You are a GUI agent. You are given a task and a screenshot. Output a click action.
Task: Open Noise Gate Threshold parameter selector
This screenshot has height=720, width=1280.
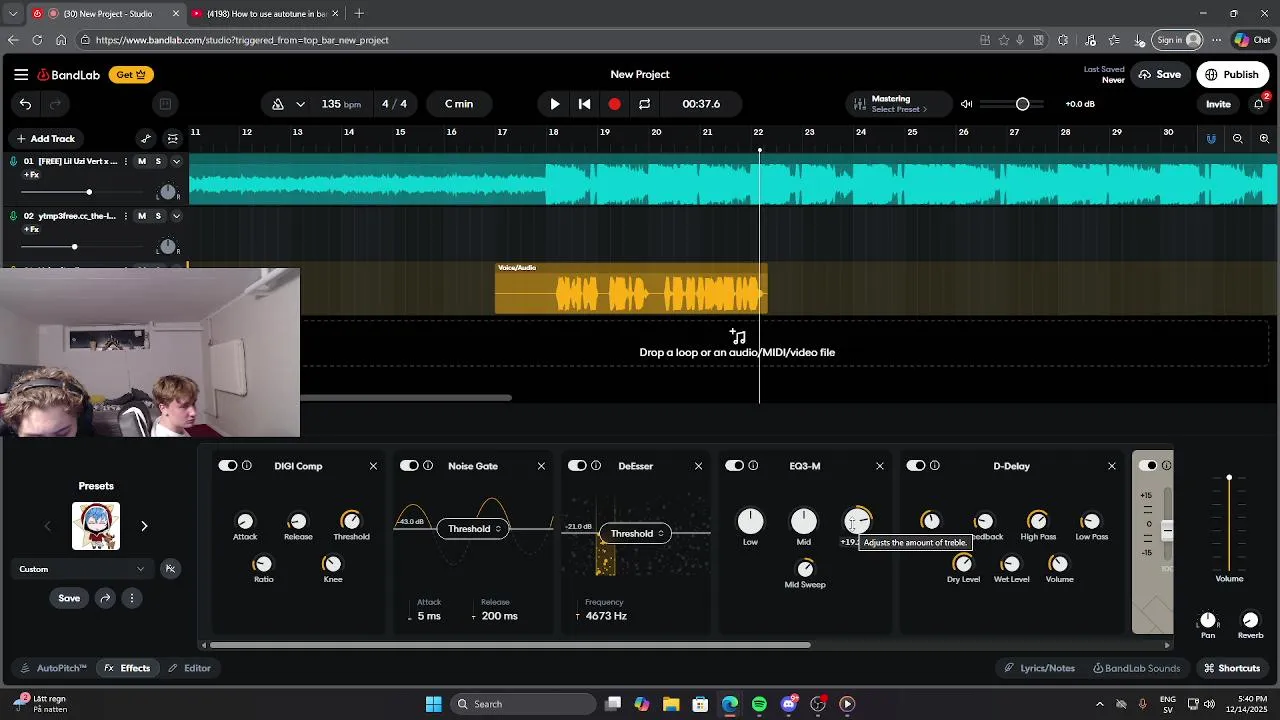click(474, 529)
